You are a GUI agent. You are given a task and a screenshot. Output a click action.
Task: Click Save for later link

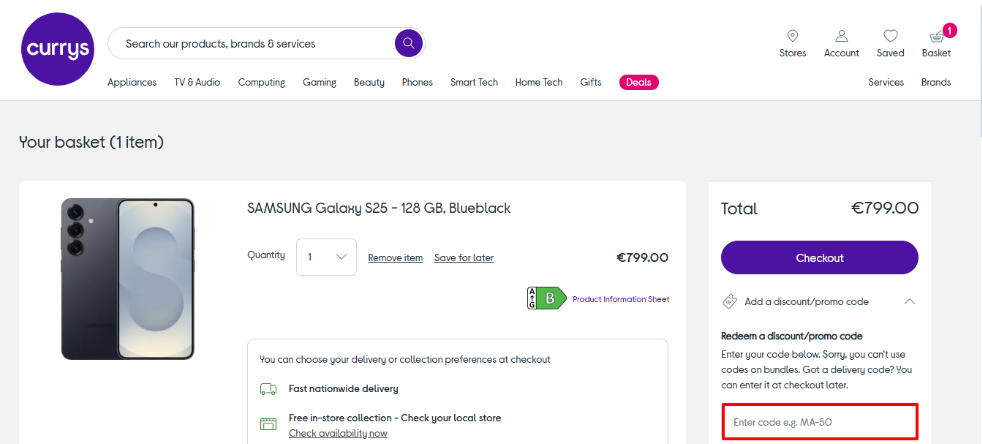coord(463,258)
